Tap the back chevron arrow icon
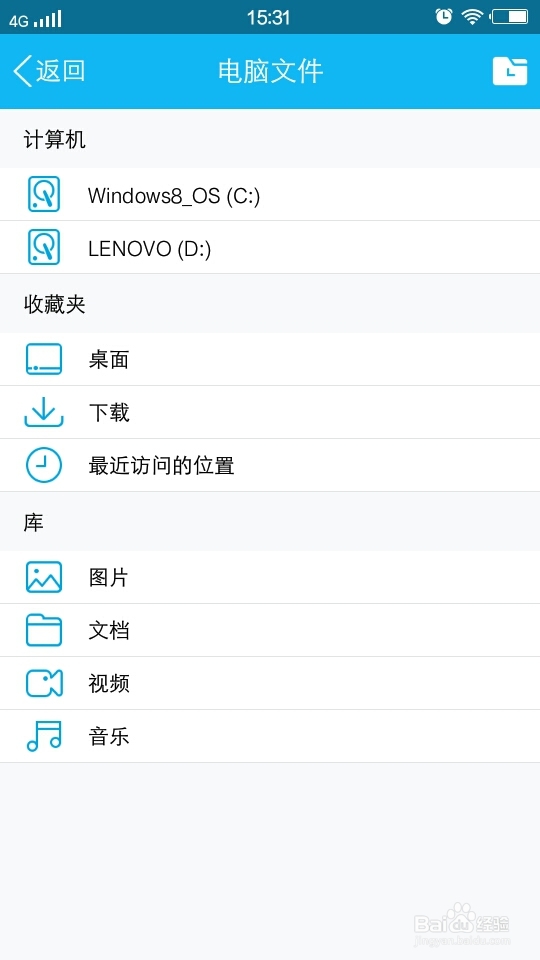Viewport: 540px width, 960px height. 22,71
